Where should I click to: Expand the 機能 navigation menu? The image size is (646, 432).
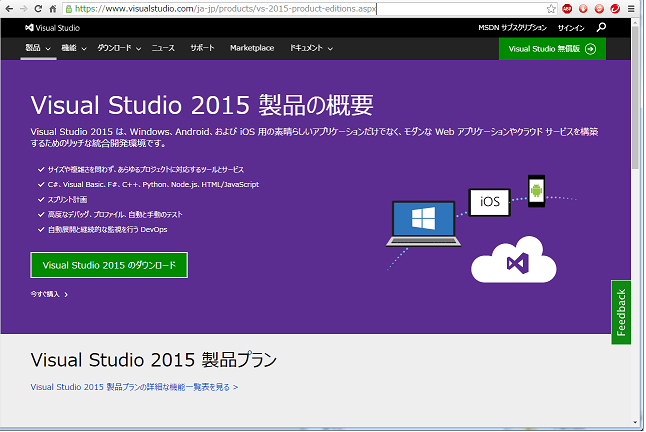(x=74, y=48)
